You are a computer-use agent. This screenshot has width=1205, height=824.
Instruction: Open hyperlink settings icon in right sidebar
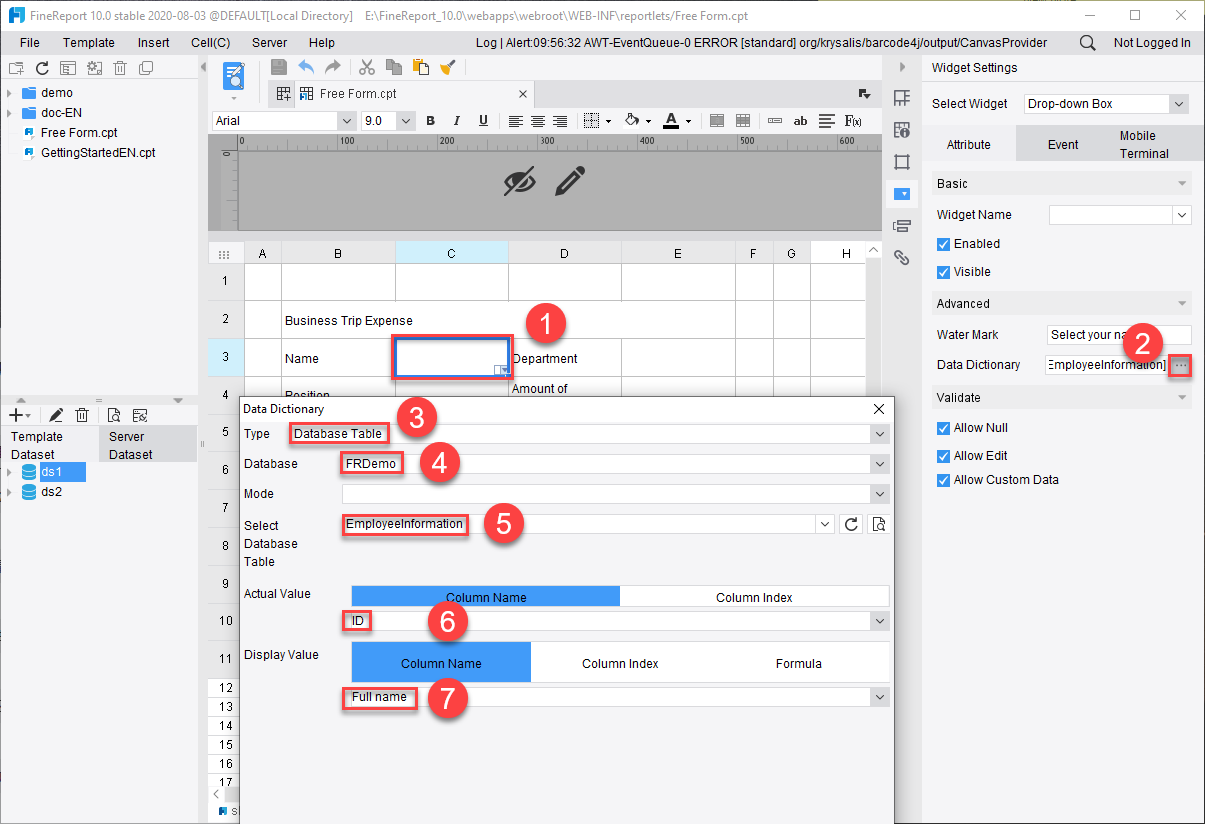(901, 257)
